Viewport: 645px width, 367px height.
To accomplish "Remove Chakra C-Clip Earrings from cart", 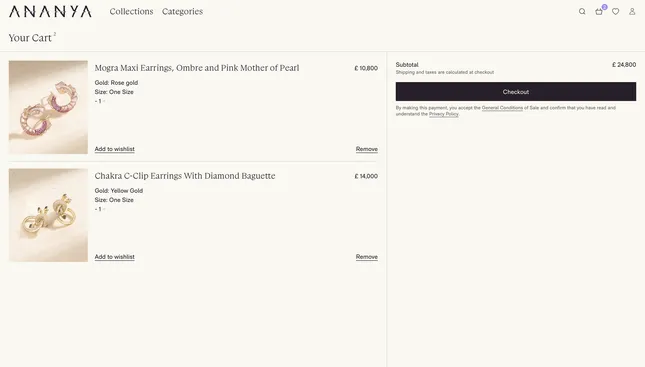I will point(367,257).
